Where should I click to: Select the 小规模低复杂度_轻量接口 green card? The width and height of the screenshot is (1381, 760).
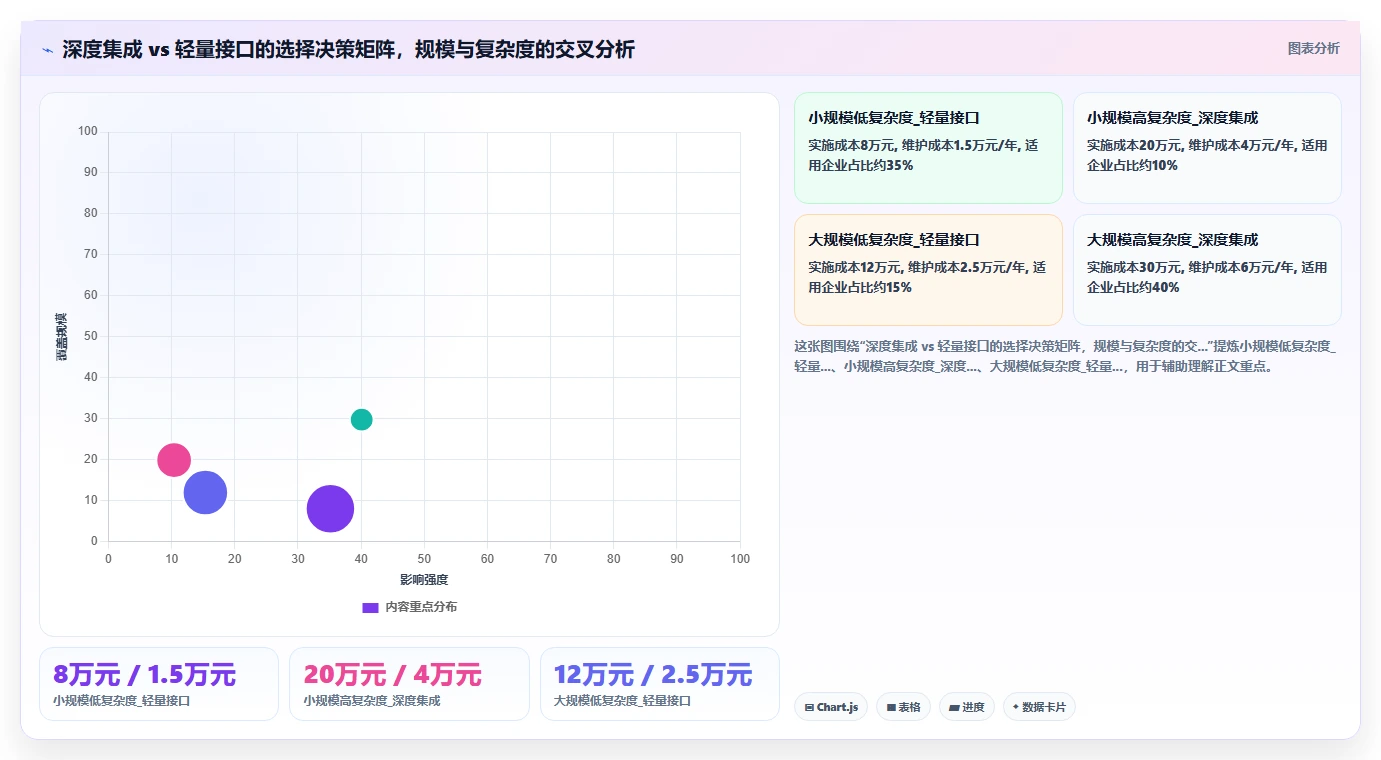928,148
